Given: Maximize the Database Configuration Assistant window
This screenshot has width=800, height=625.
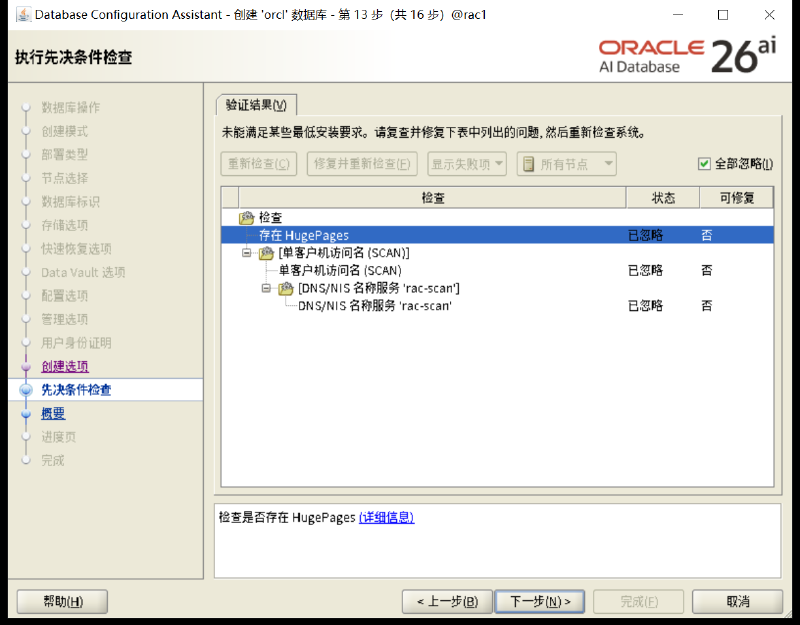Looking at the screenshot, I should [723, 15].
